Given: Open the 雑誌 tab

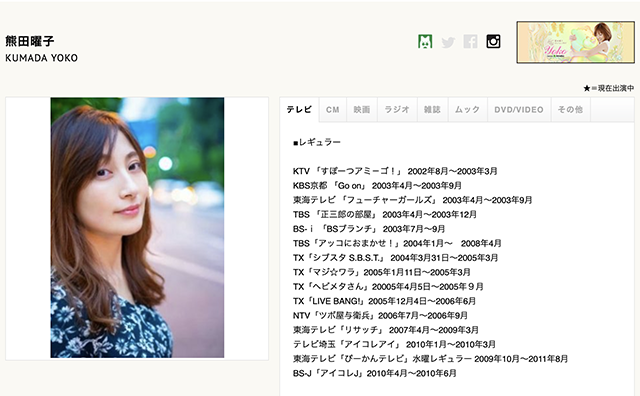Looking at the screenshot, I should coord(432,109).
